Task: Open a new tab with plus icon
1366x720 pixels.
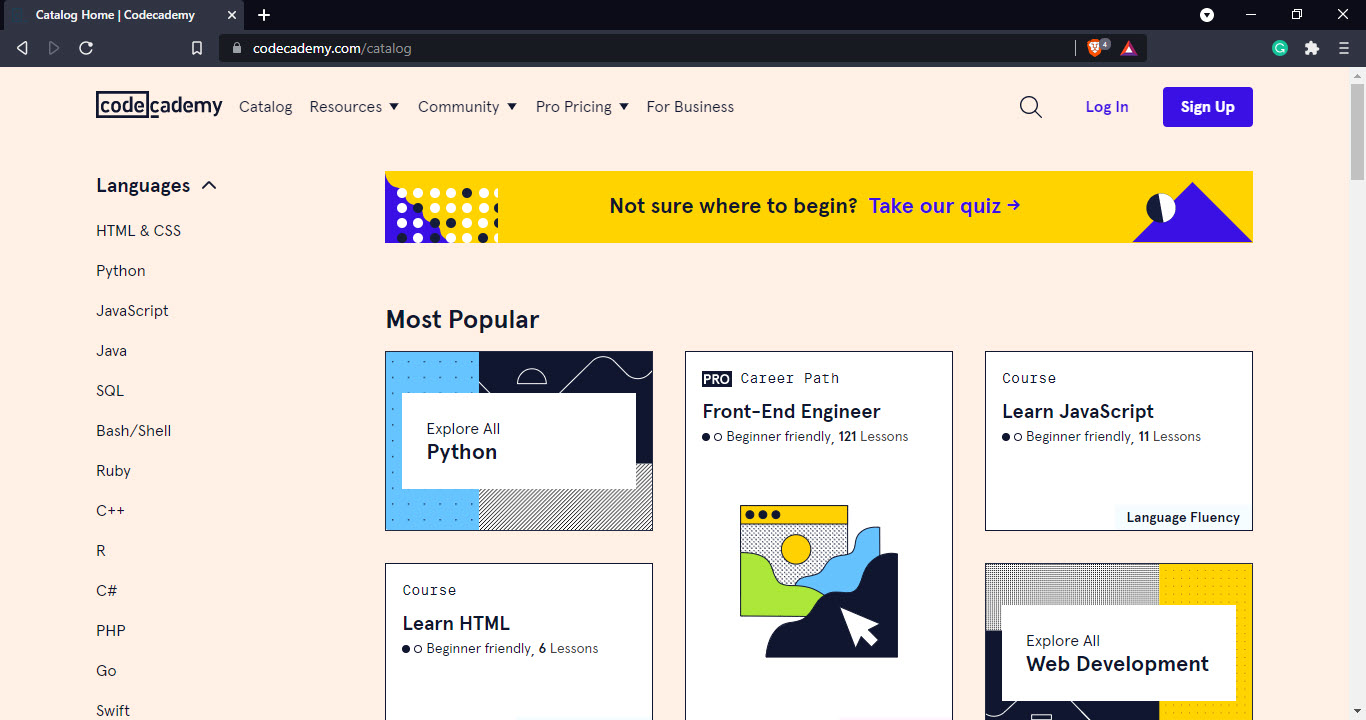Action: point(264,15)
